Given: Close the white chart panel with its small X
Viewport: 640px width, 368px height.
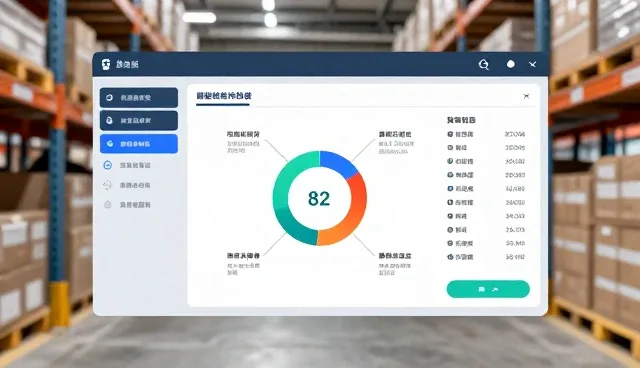Looking at the screenshot, I should tap(526, 96).
